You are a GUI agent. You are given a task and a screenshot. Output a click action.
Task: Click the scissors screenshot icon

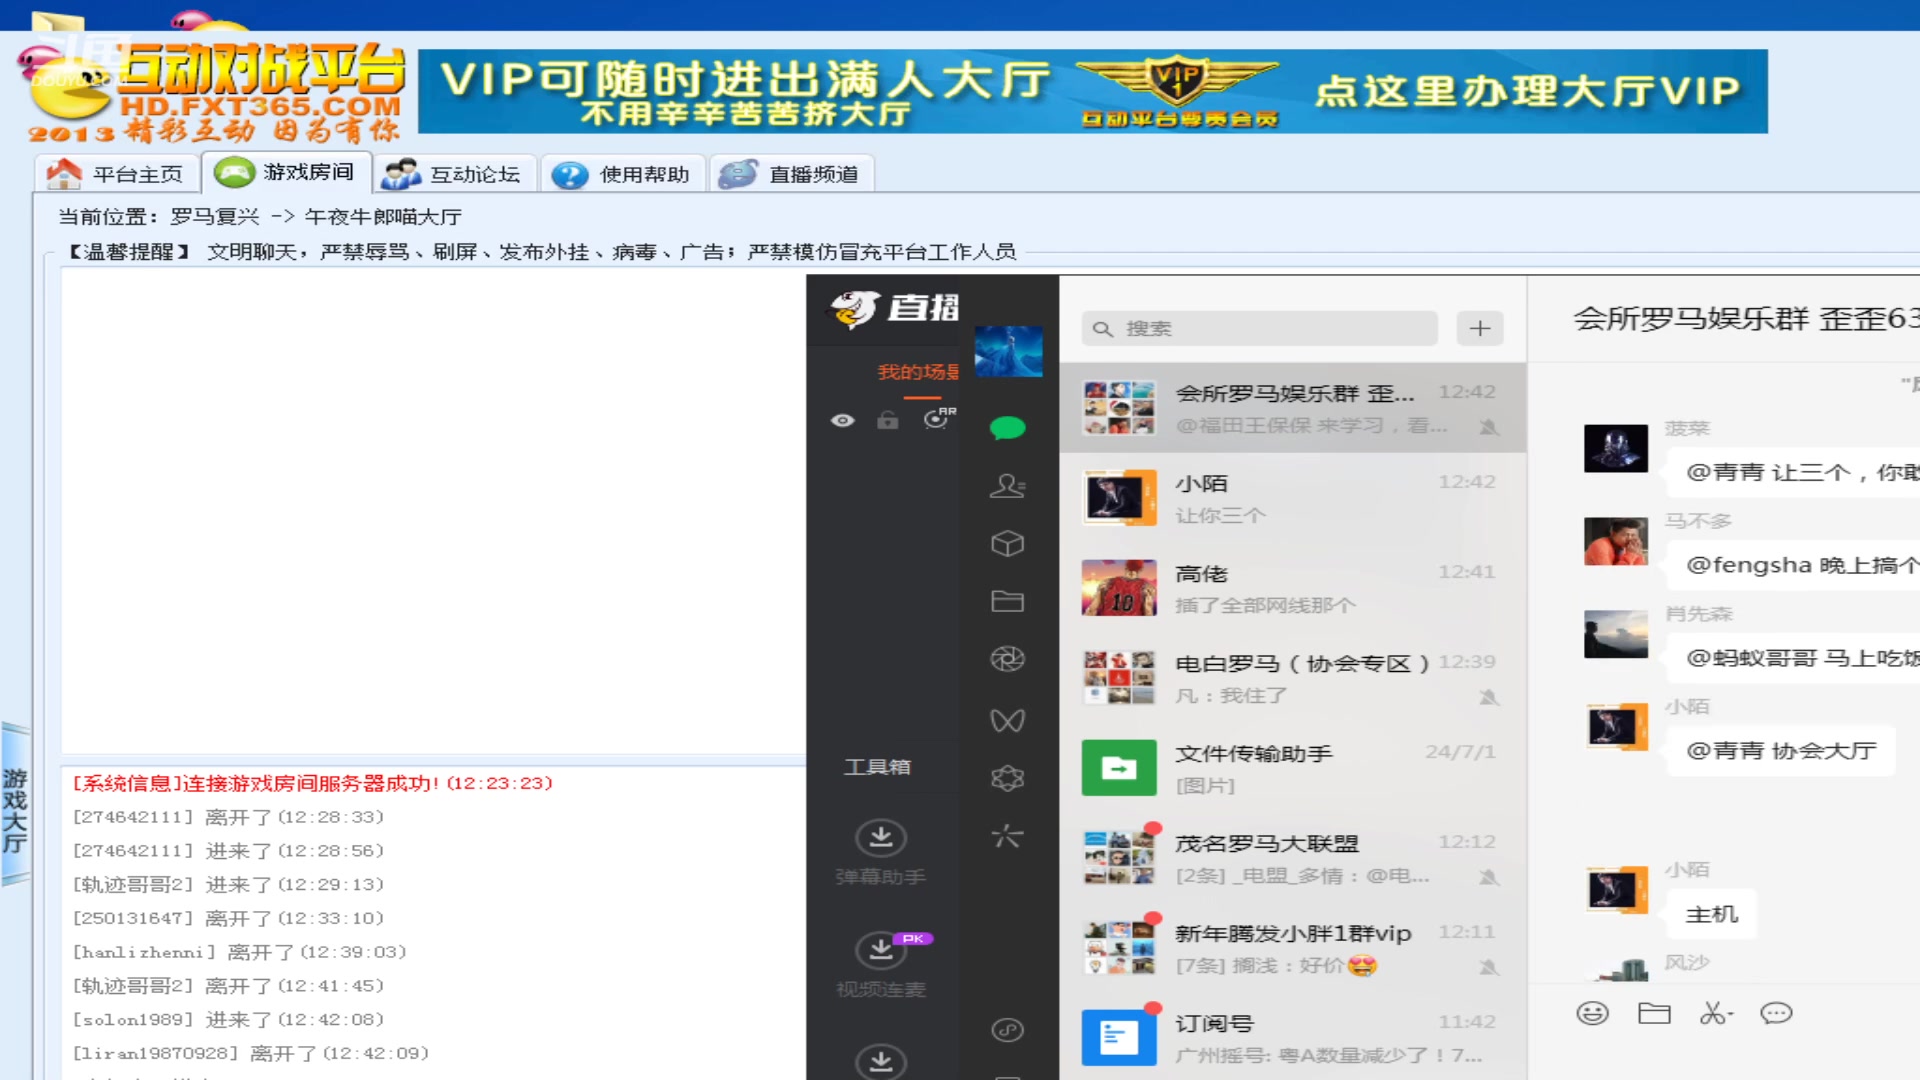(1712, 1013)
